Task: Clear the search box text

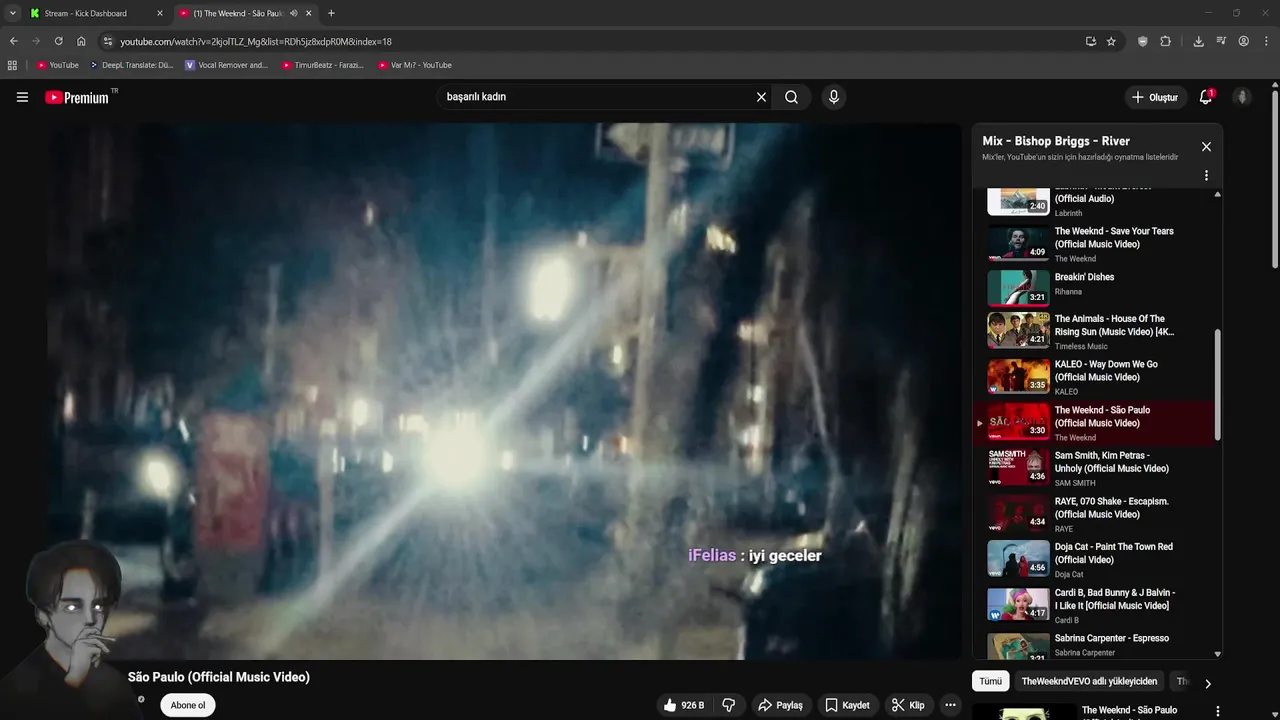Action: [x=761, y=97]
